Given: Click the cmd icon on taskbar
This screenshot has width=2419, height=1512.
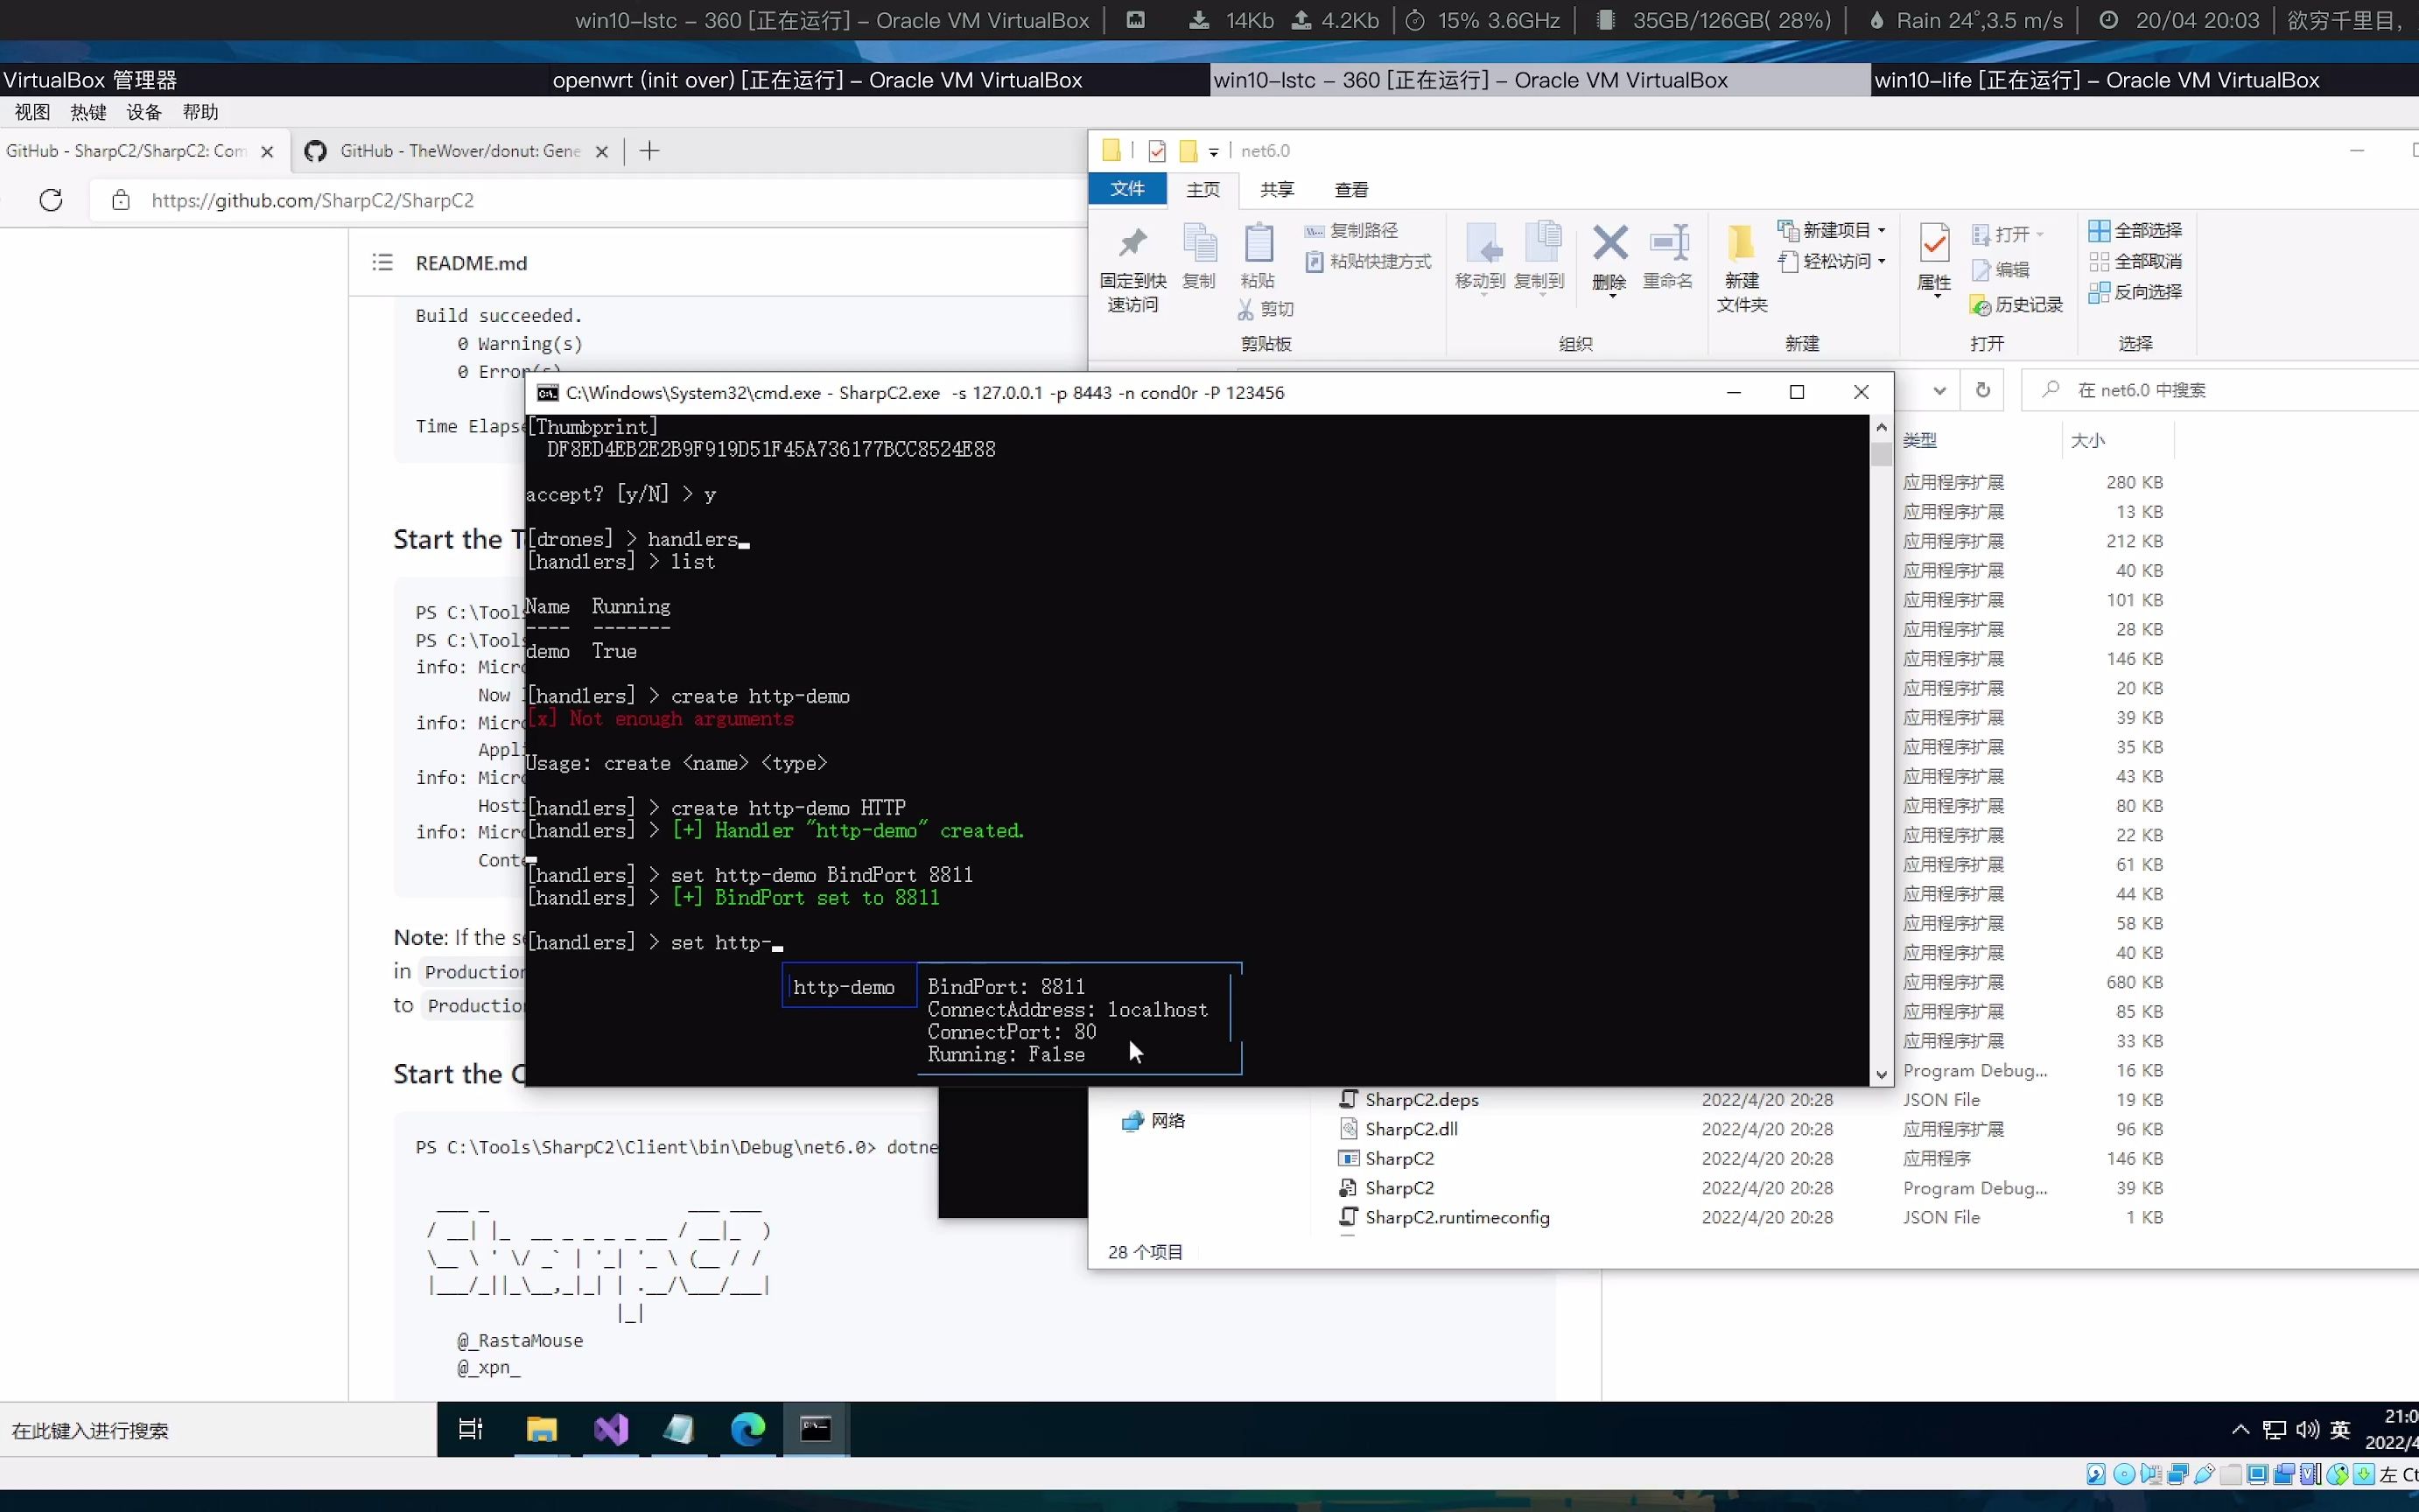Looking at the screenshot, I should 816,1430.
